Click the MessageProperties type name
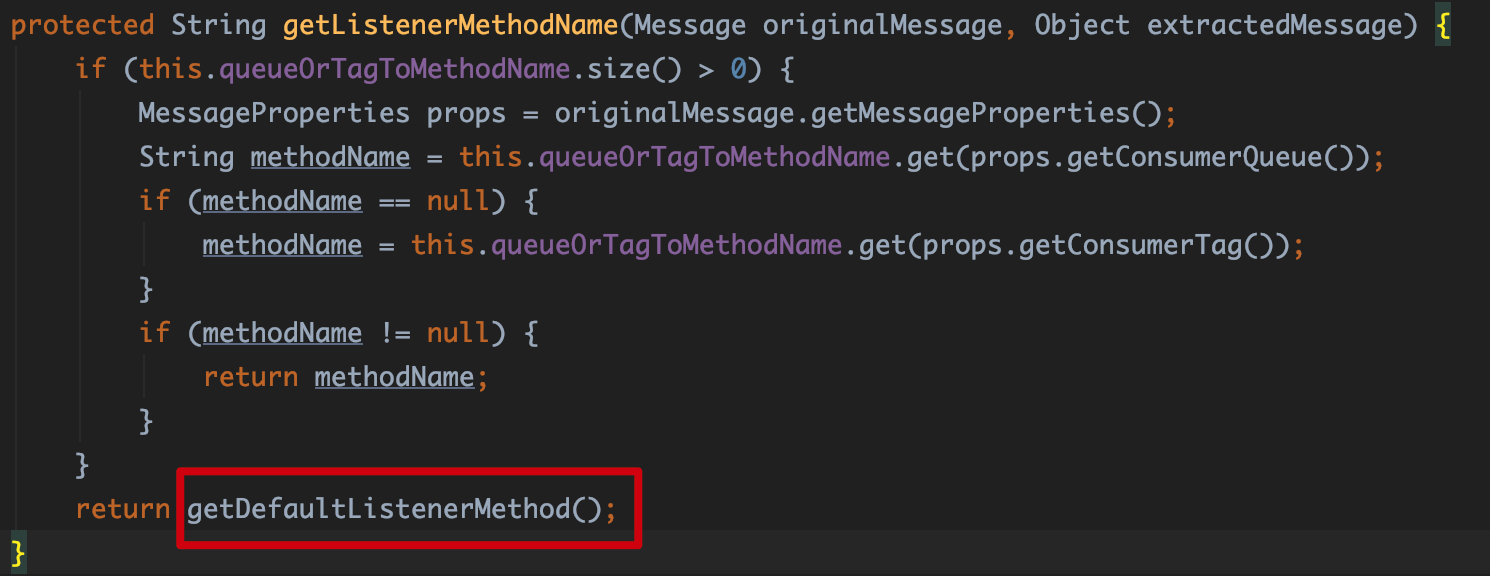 tap(273, 113)
